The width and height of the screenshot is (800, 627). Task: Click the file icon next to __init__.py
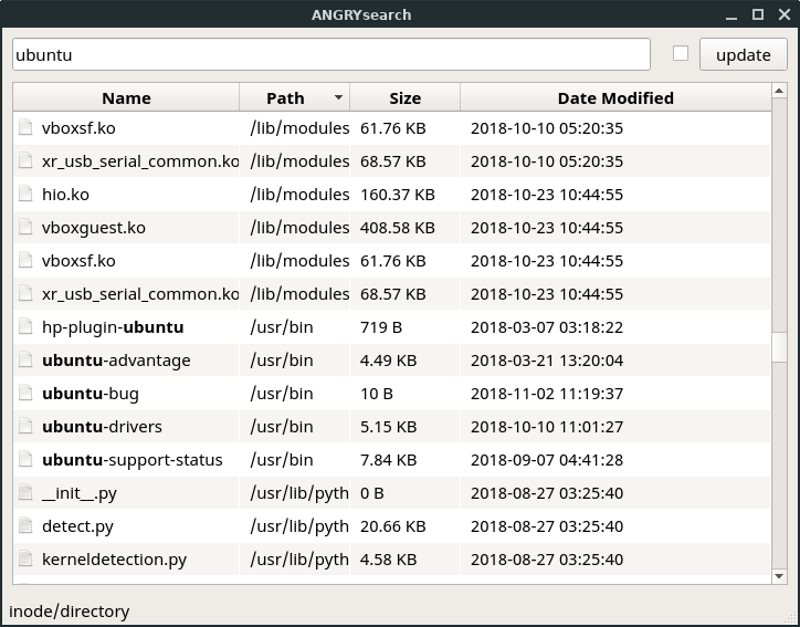click(x=24, y=493)
